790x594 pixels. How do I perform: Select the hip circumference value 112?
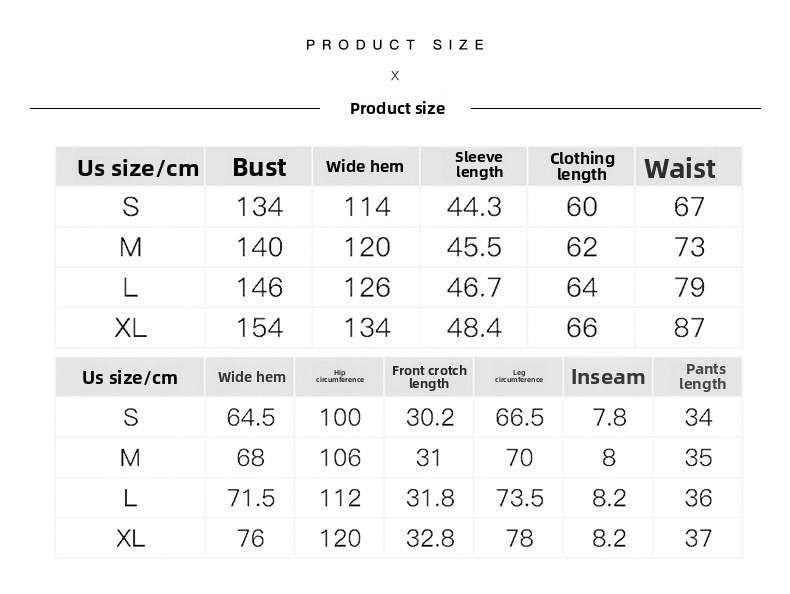[340, 498]
